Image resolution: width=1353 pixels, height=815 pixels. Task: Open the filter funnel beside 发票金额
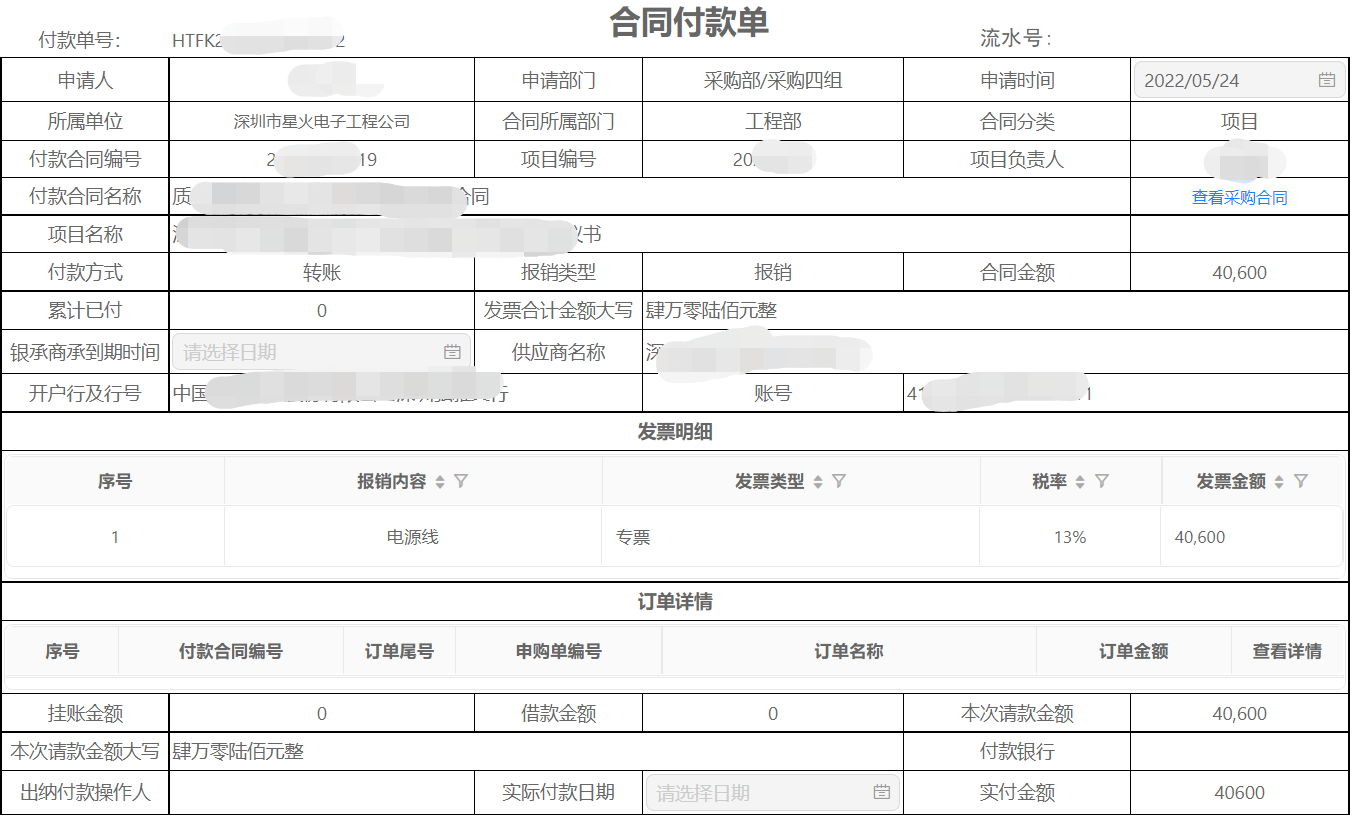click(x=1300, y=481)
